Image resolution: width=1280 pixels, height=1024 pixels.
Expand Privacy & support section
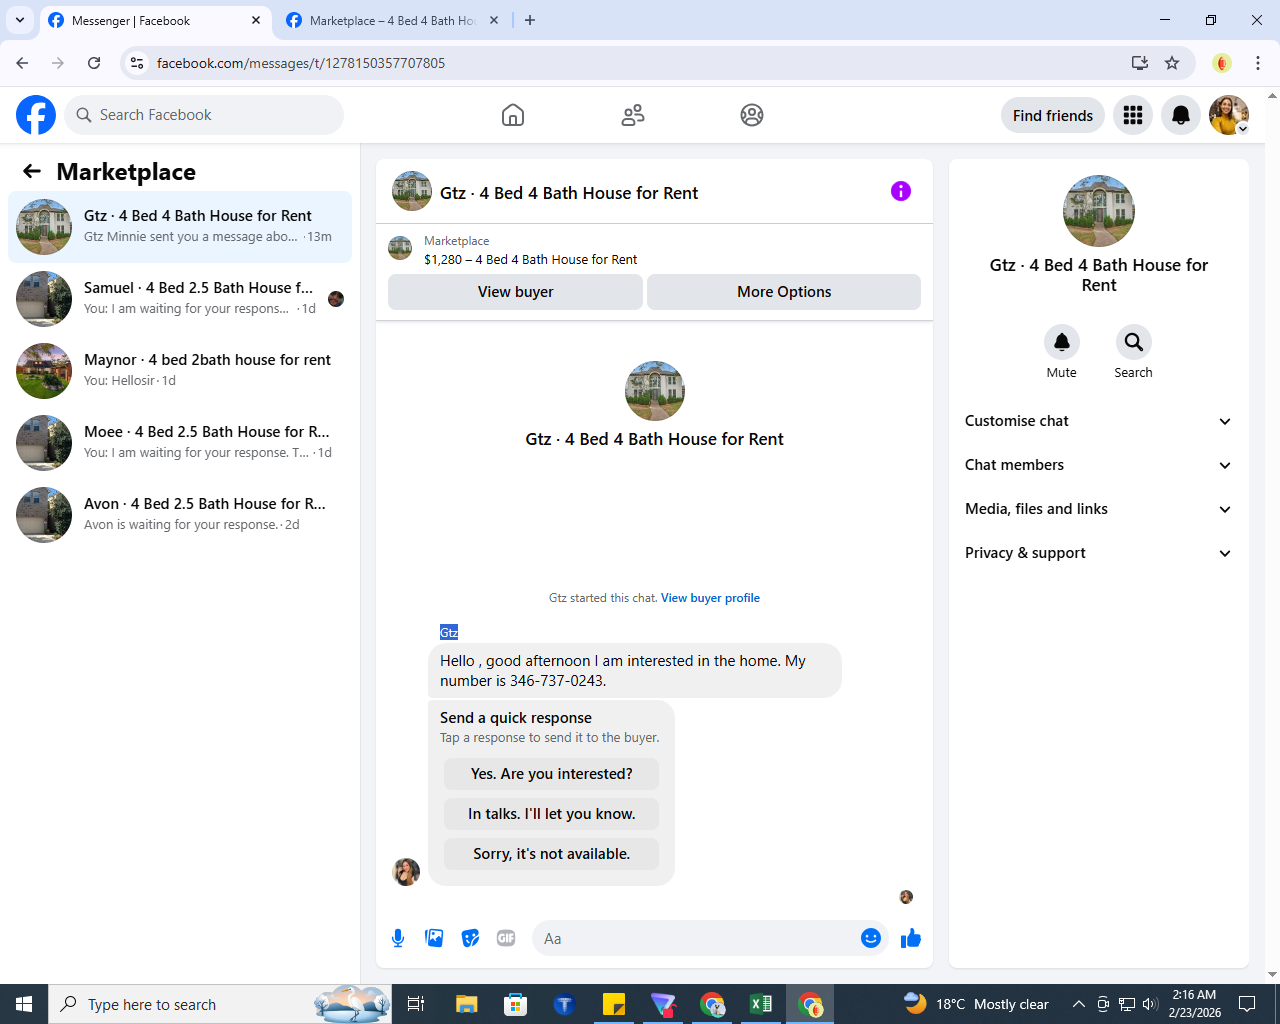click(1098, 553)
